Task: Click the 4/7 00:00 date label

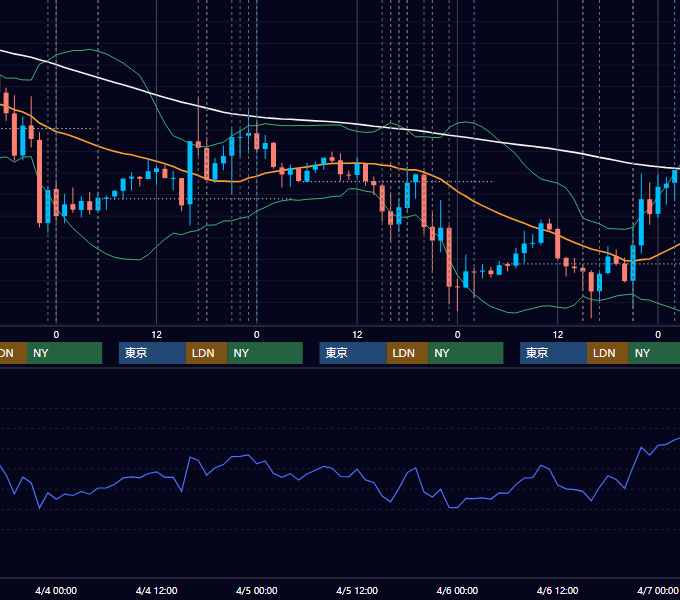Action: click(x=657, y=590)
